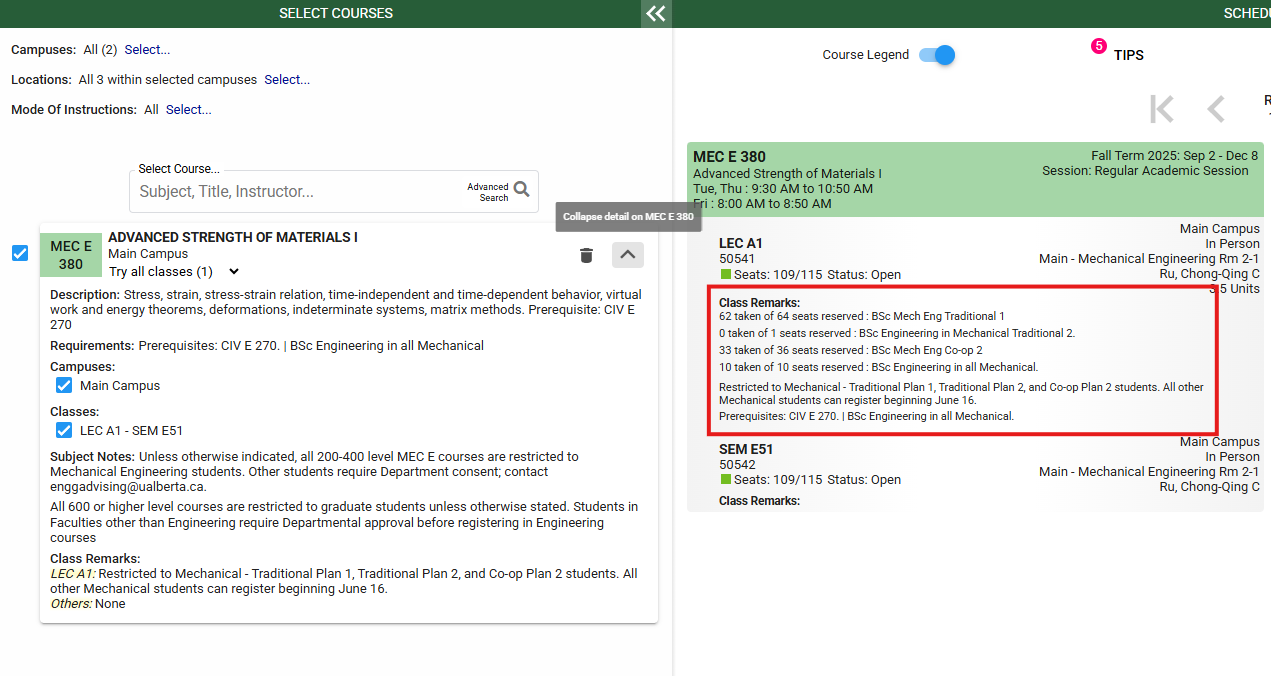Click the Advanced Search magnifier icon
Screen dimensions: 1271x676
pyautogui.click(x=521, y=190)
